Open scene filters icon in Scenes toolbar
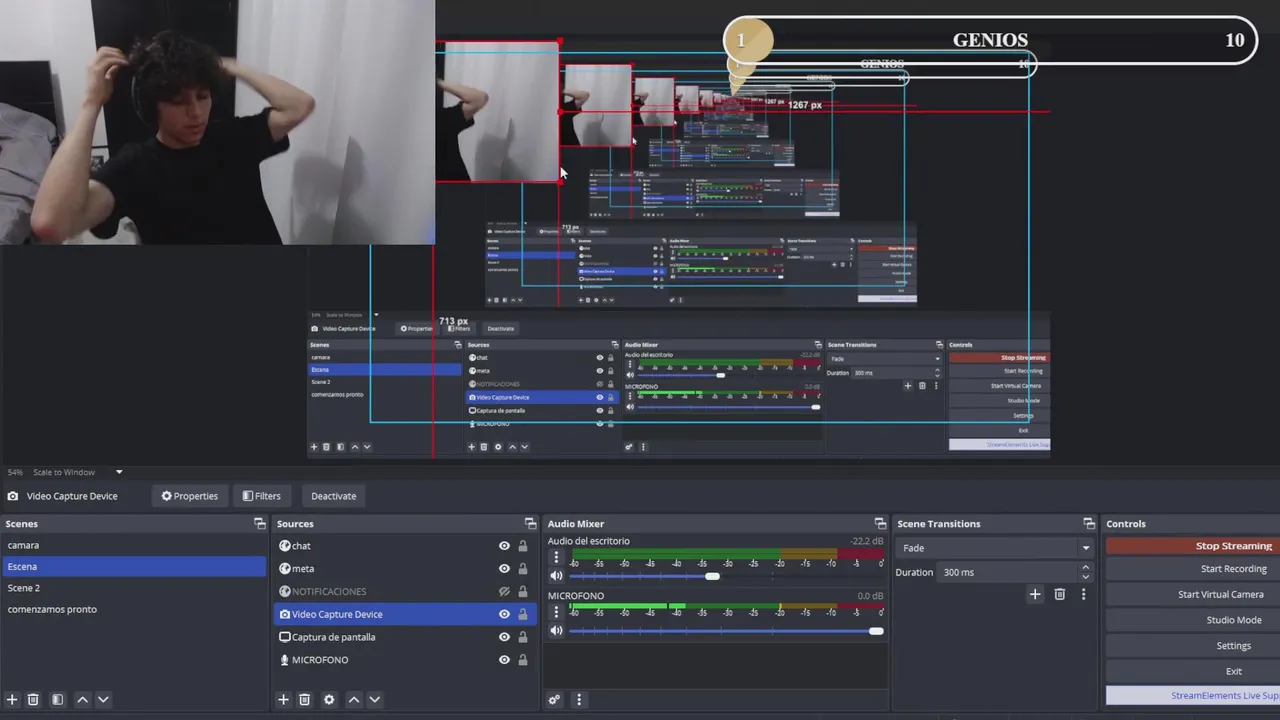Screen dimensions: 1280x720 (x=57, y=700)
